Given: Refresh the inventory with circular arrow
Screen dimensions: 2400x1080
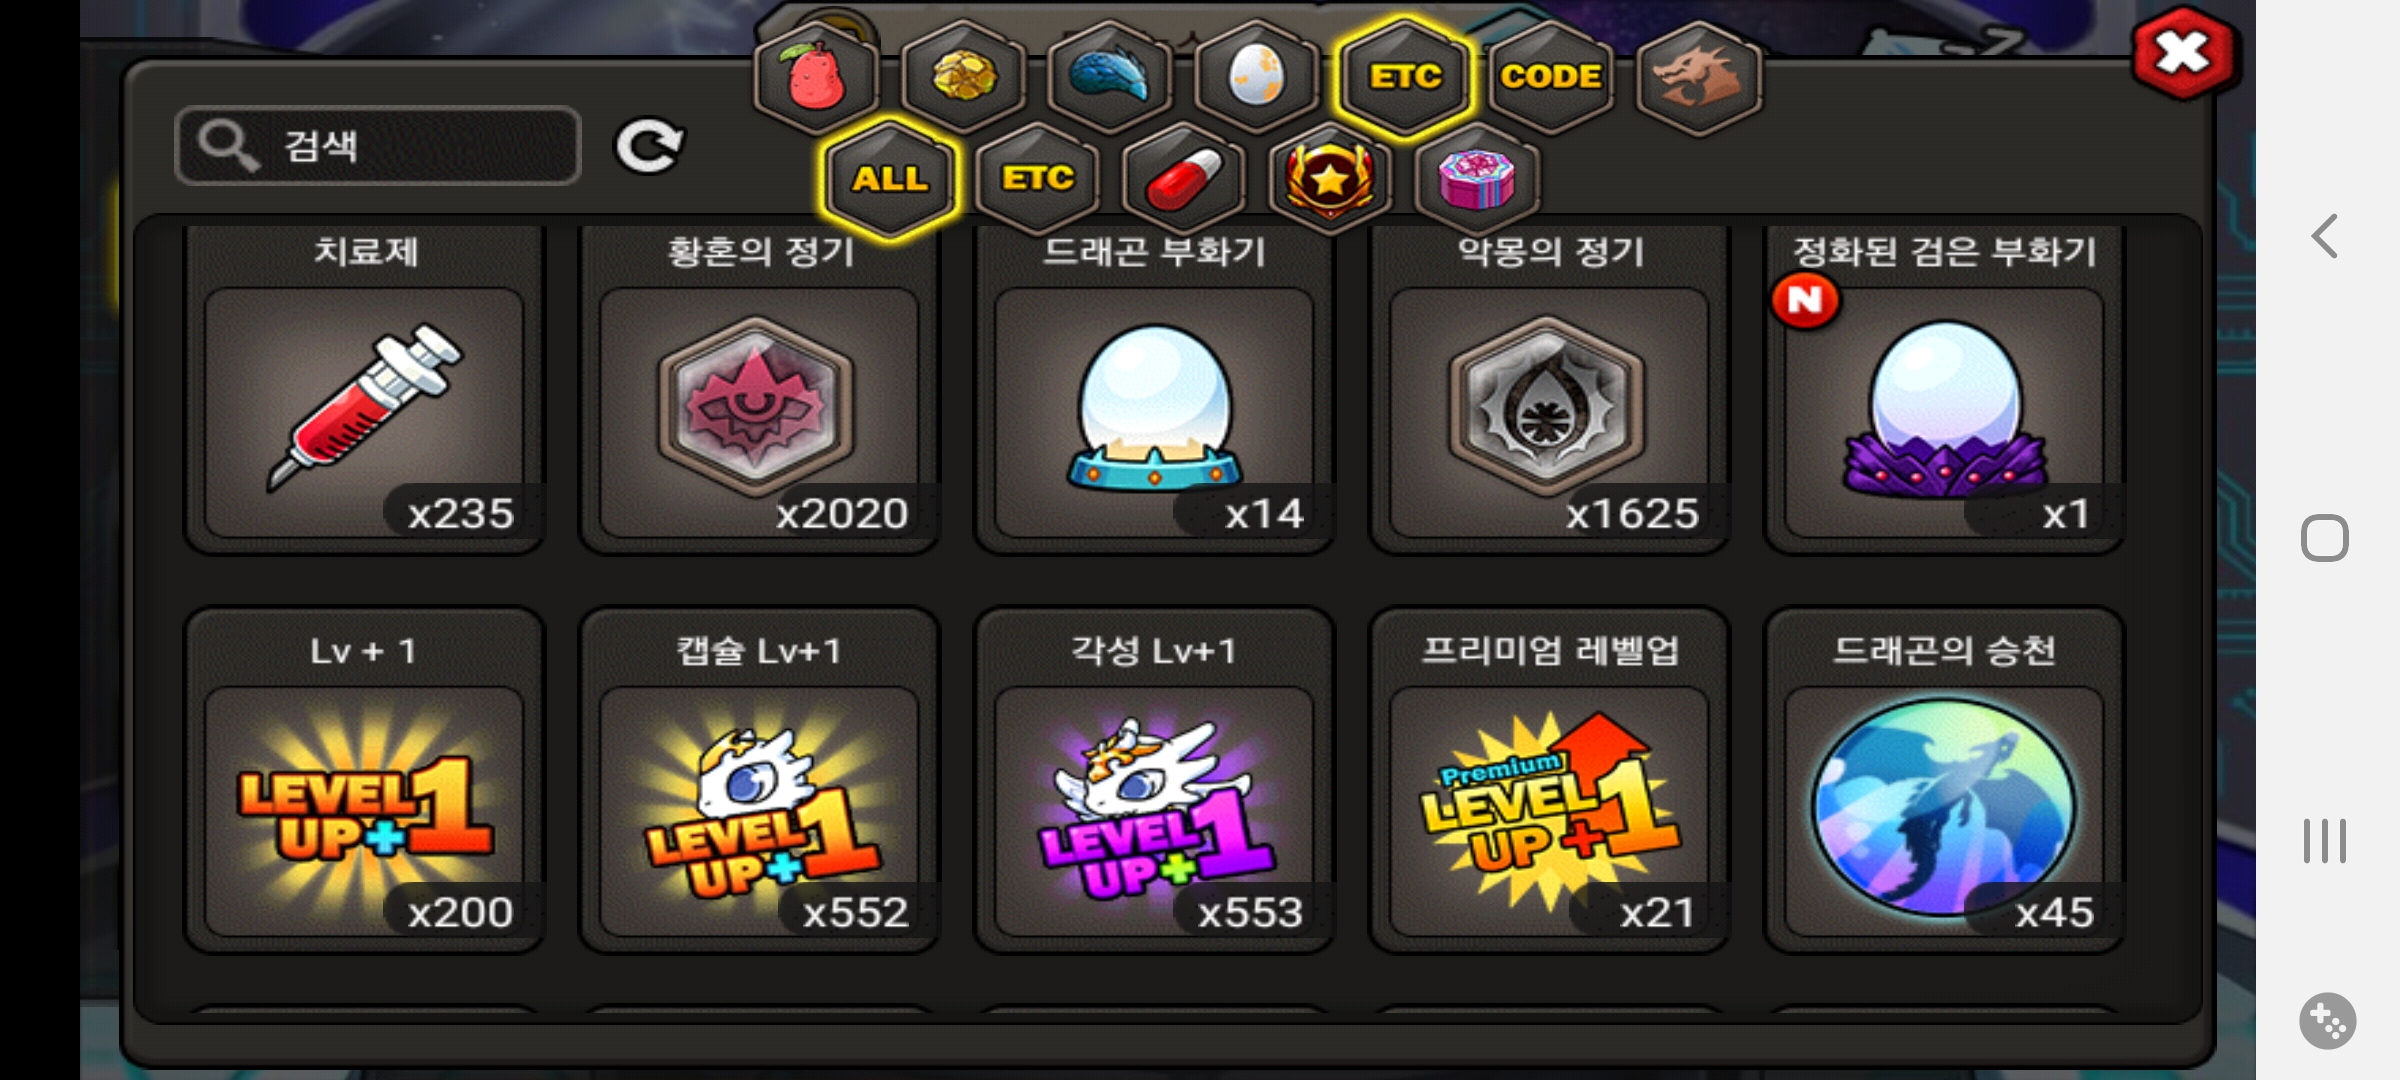Looking at the screenshot, I should (649, 147).
